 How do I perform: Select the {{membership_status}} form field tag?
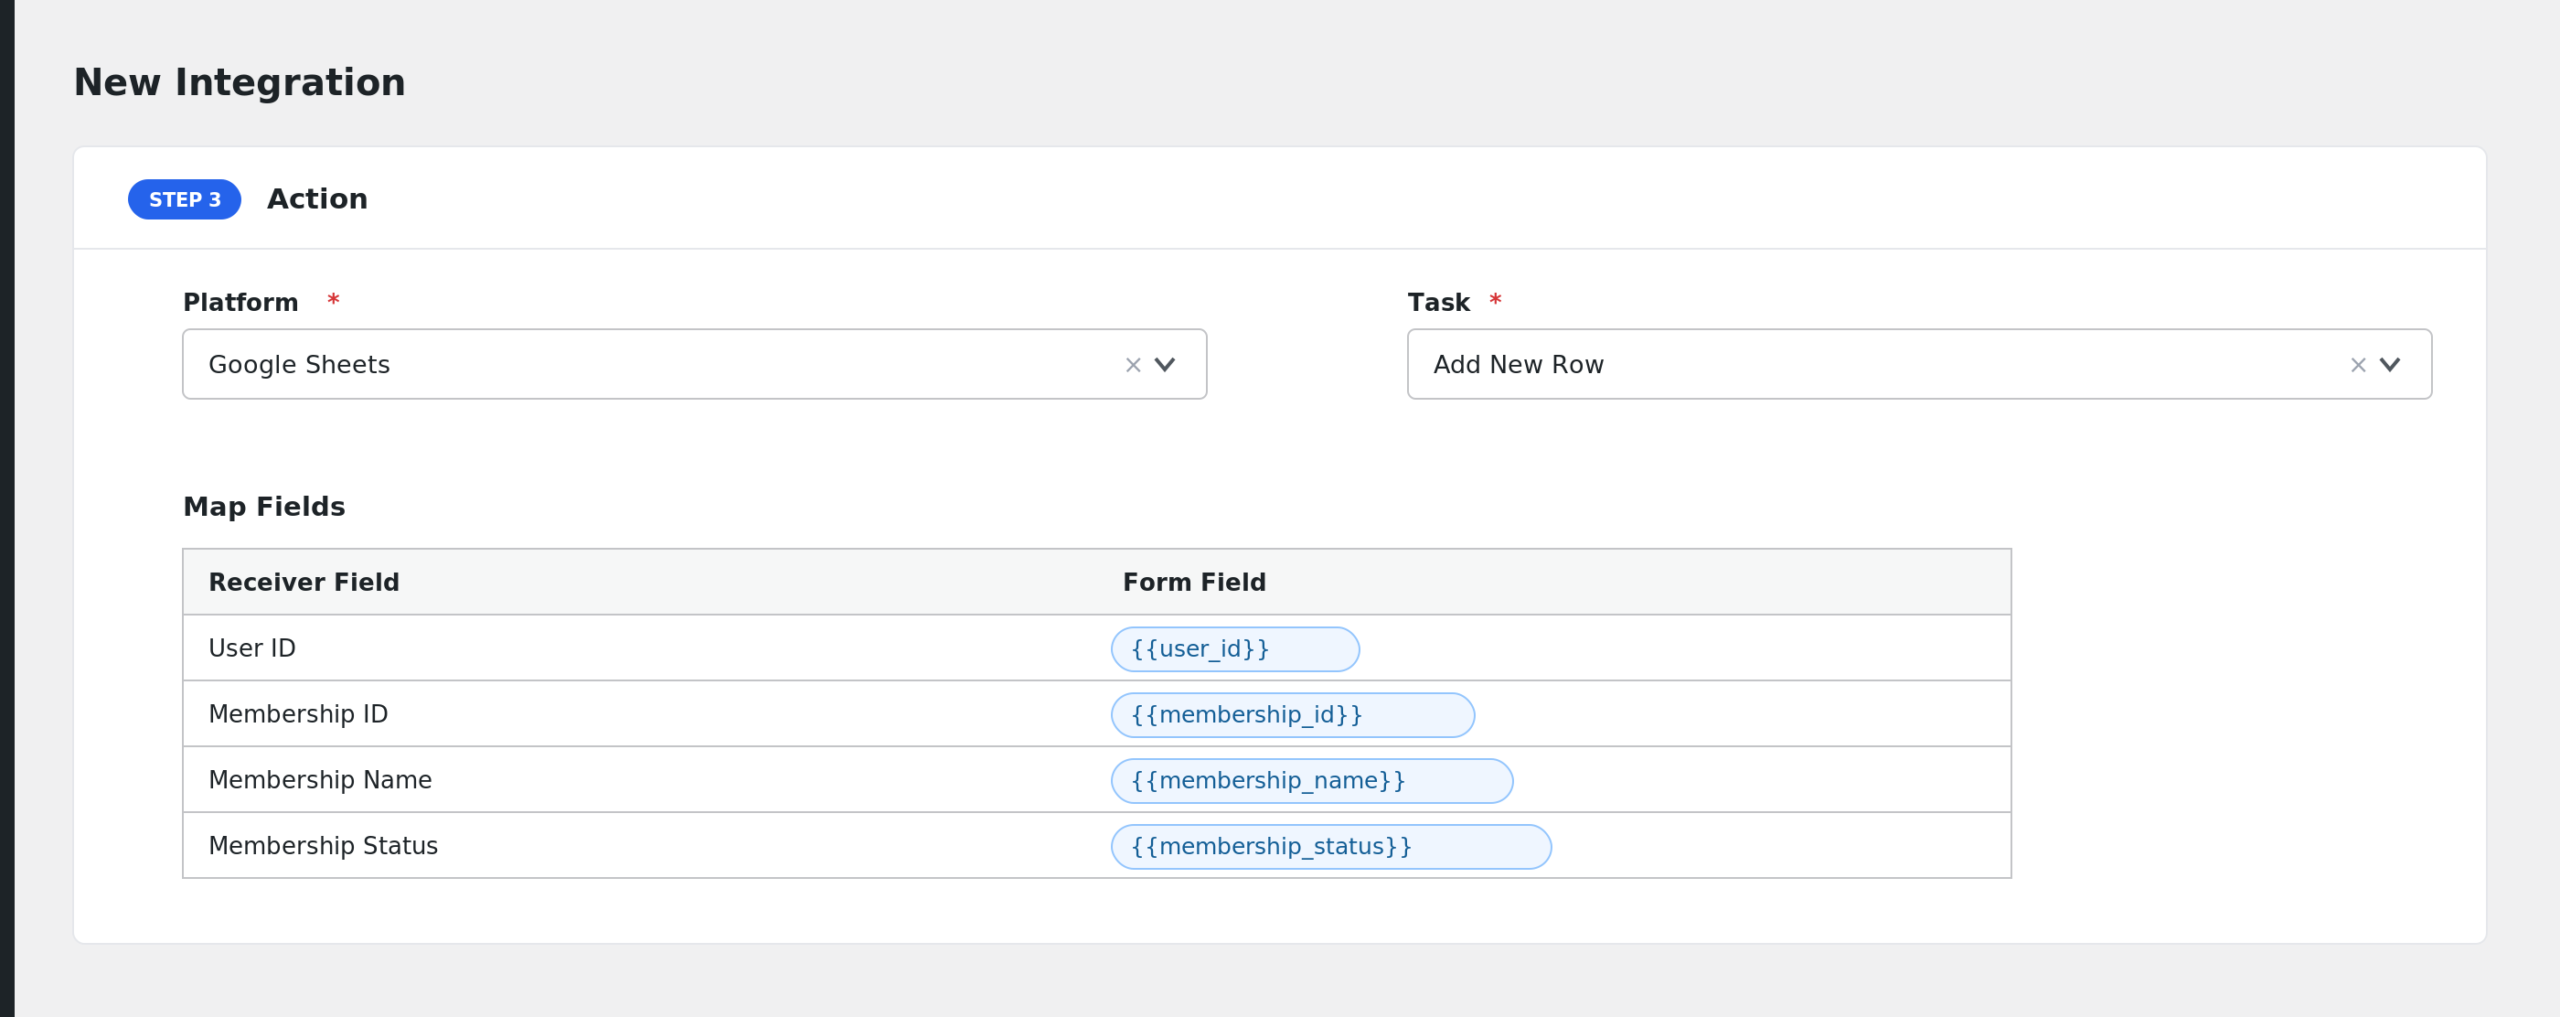pos(1331,847)
